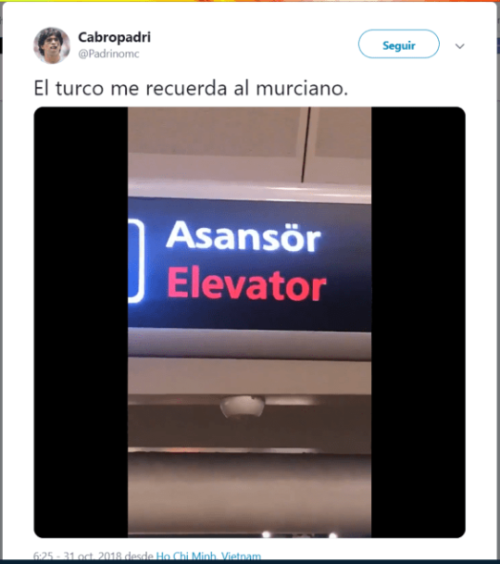Click the word desde before the location
Viewport: 500px width, 564px height.
click(x=139, y=556)
